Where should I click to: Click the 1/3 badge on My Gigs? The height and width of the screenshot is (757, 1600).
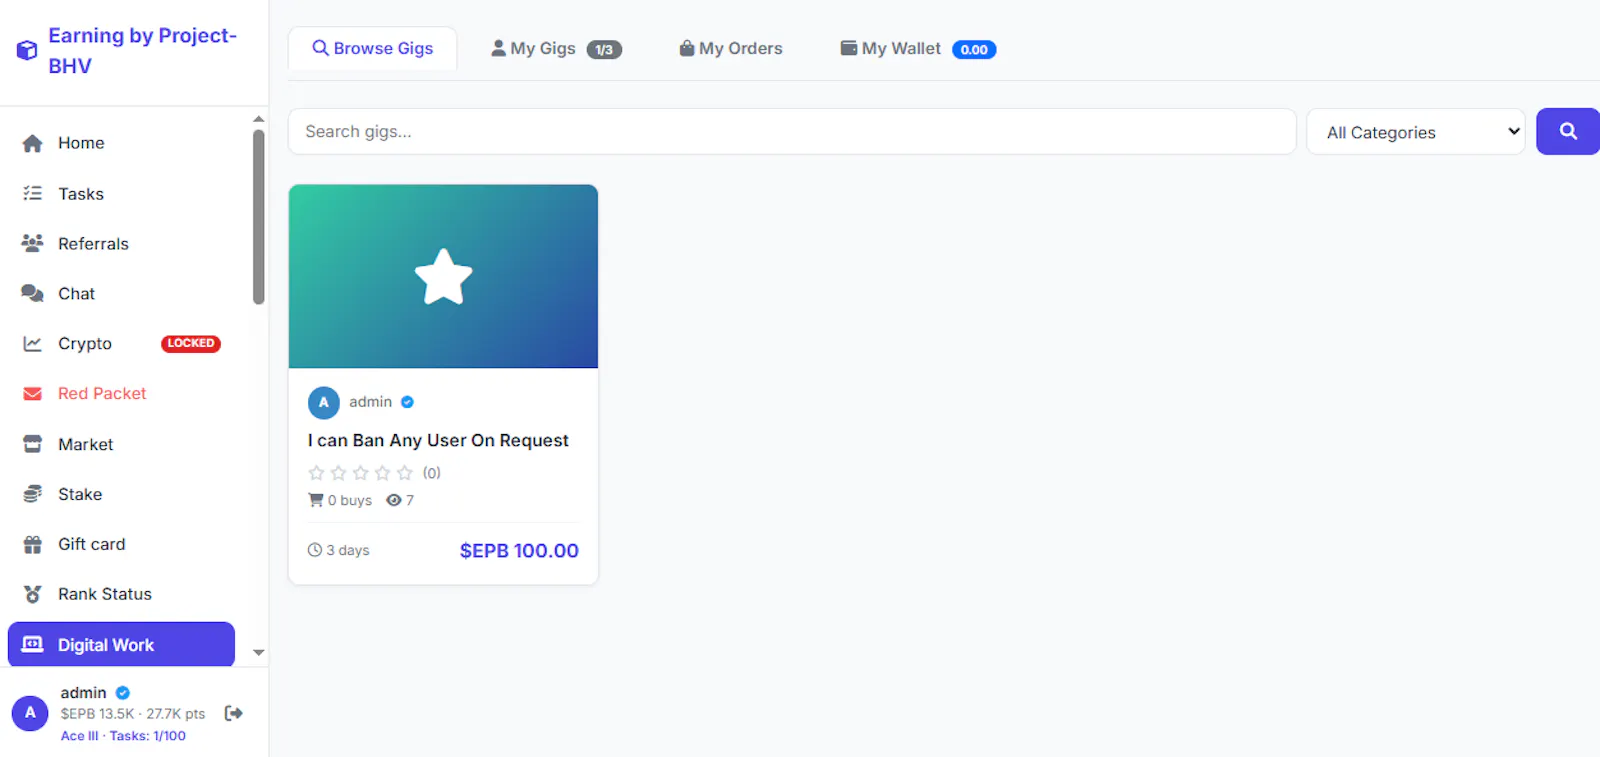click(604, 49)
